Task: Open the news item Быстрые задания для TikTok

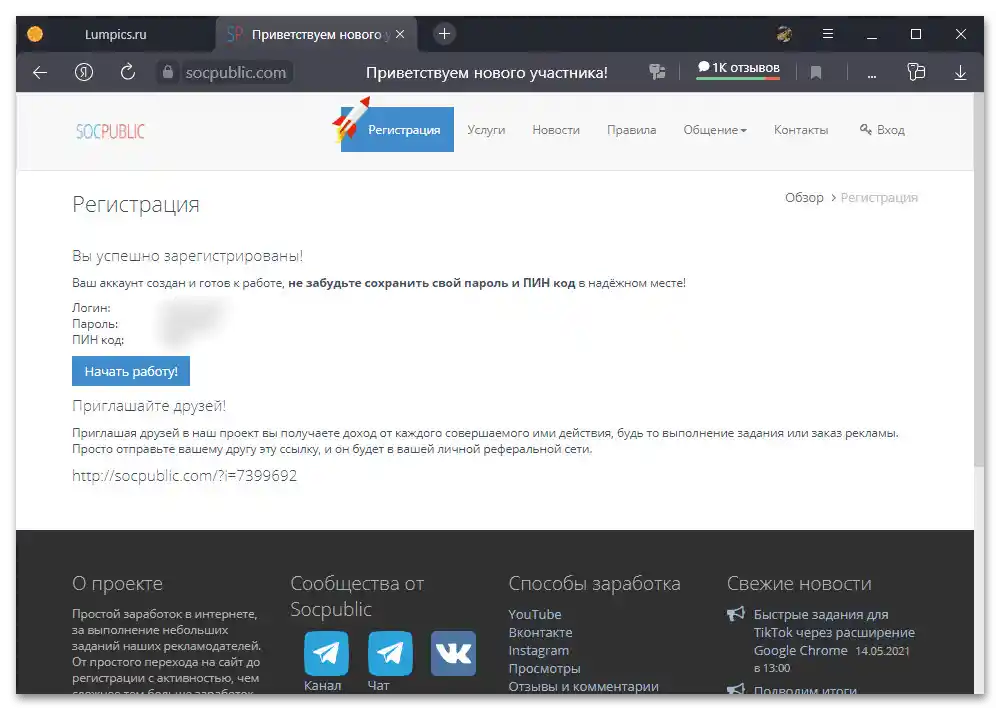Action: point(834,632)
